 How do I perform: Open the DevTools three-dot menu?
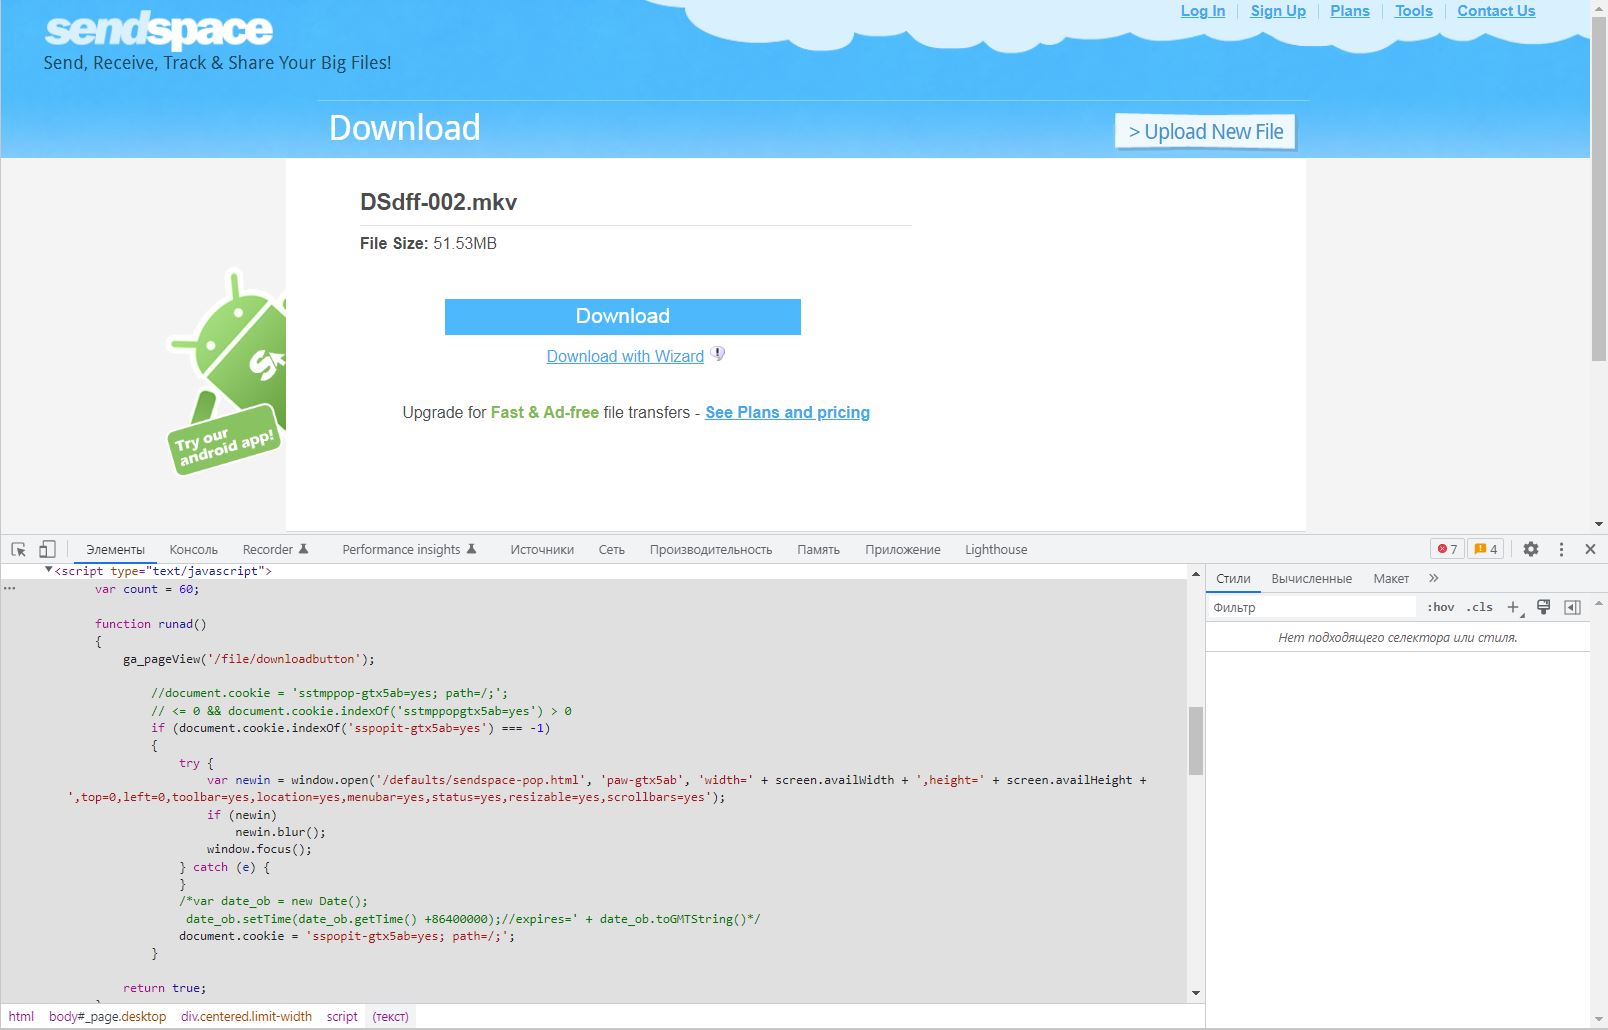pos(1562,549)
